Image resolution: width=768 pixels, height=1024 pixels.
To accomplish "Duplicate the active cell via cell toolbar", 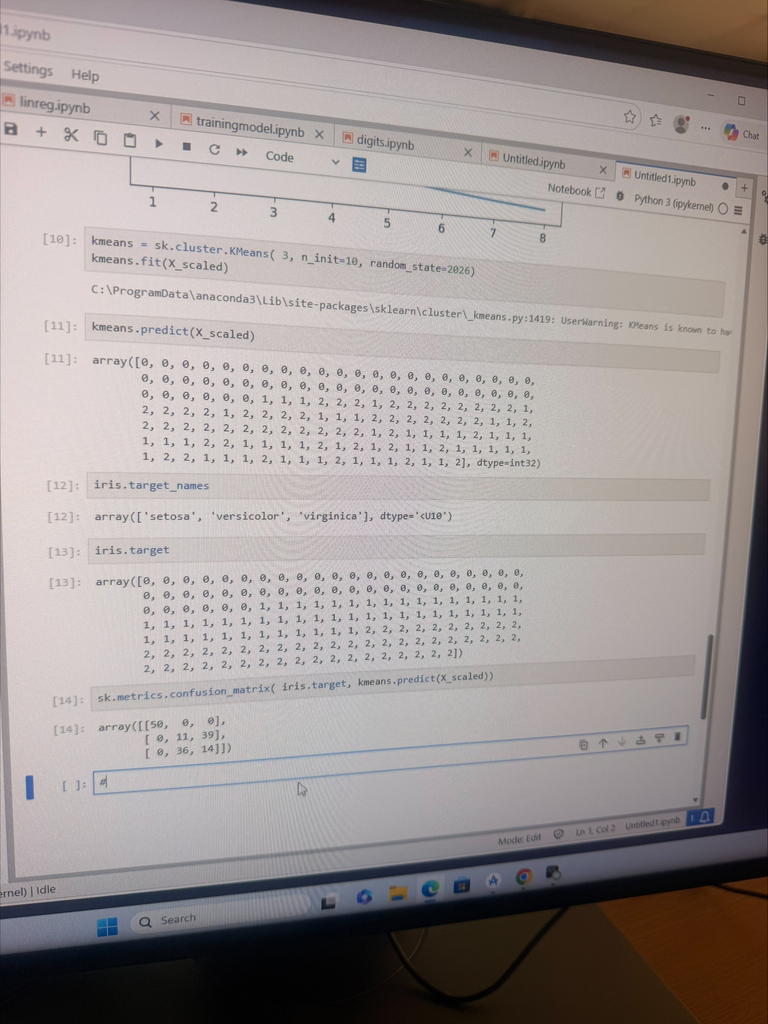I will 584,744.
